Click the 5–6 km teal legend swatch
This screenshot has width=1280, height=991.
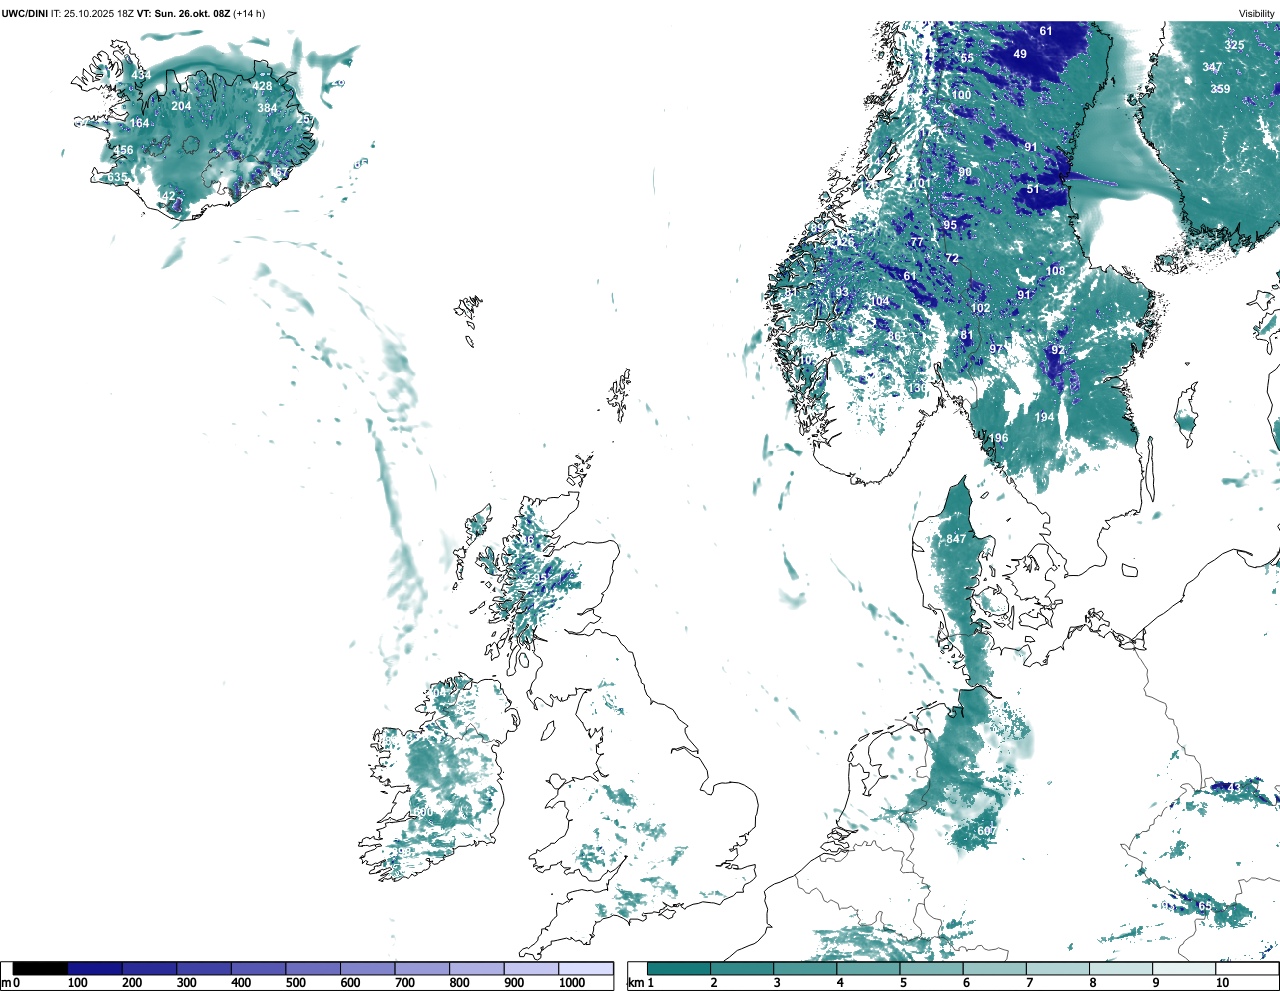point(932,968)
